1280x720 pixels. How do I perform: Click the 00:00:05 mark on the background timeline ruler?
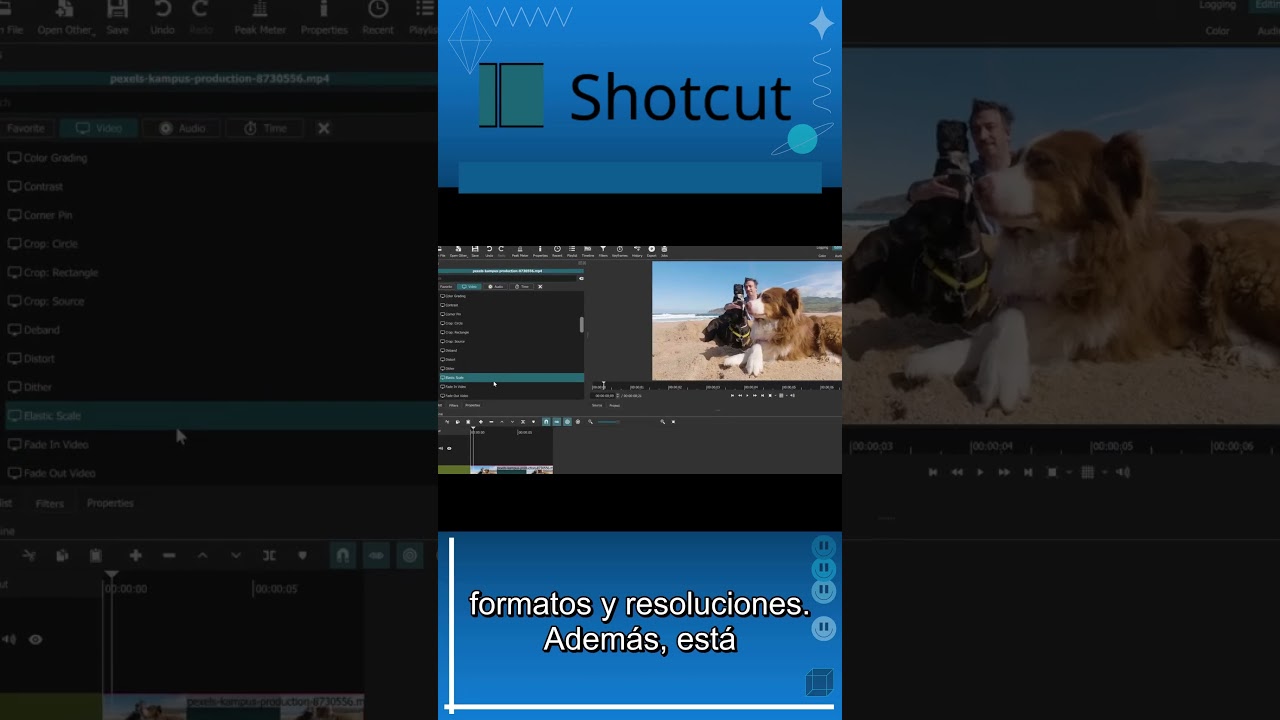click(275, 589)
